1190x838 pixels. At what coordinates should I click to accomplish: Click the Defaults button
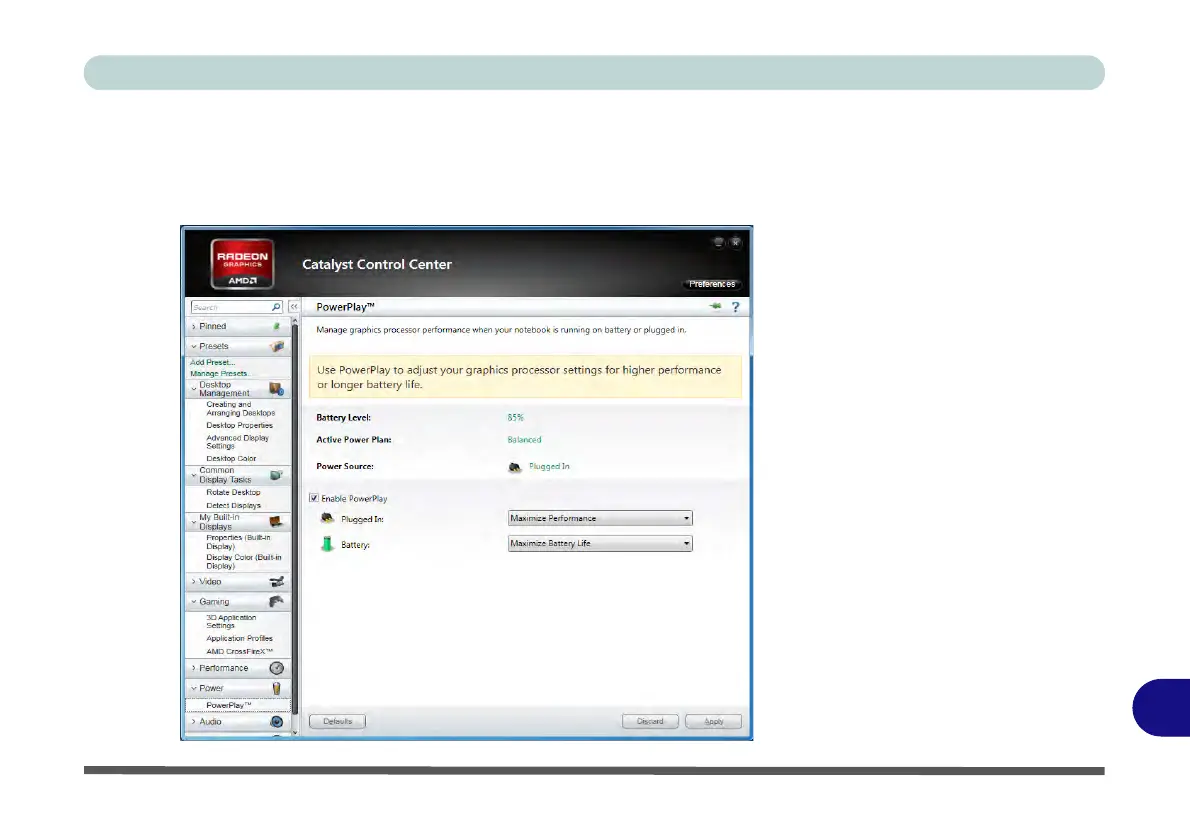click(337, 721)
